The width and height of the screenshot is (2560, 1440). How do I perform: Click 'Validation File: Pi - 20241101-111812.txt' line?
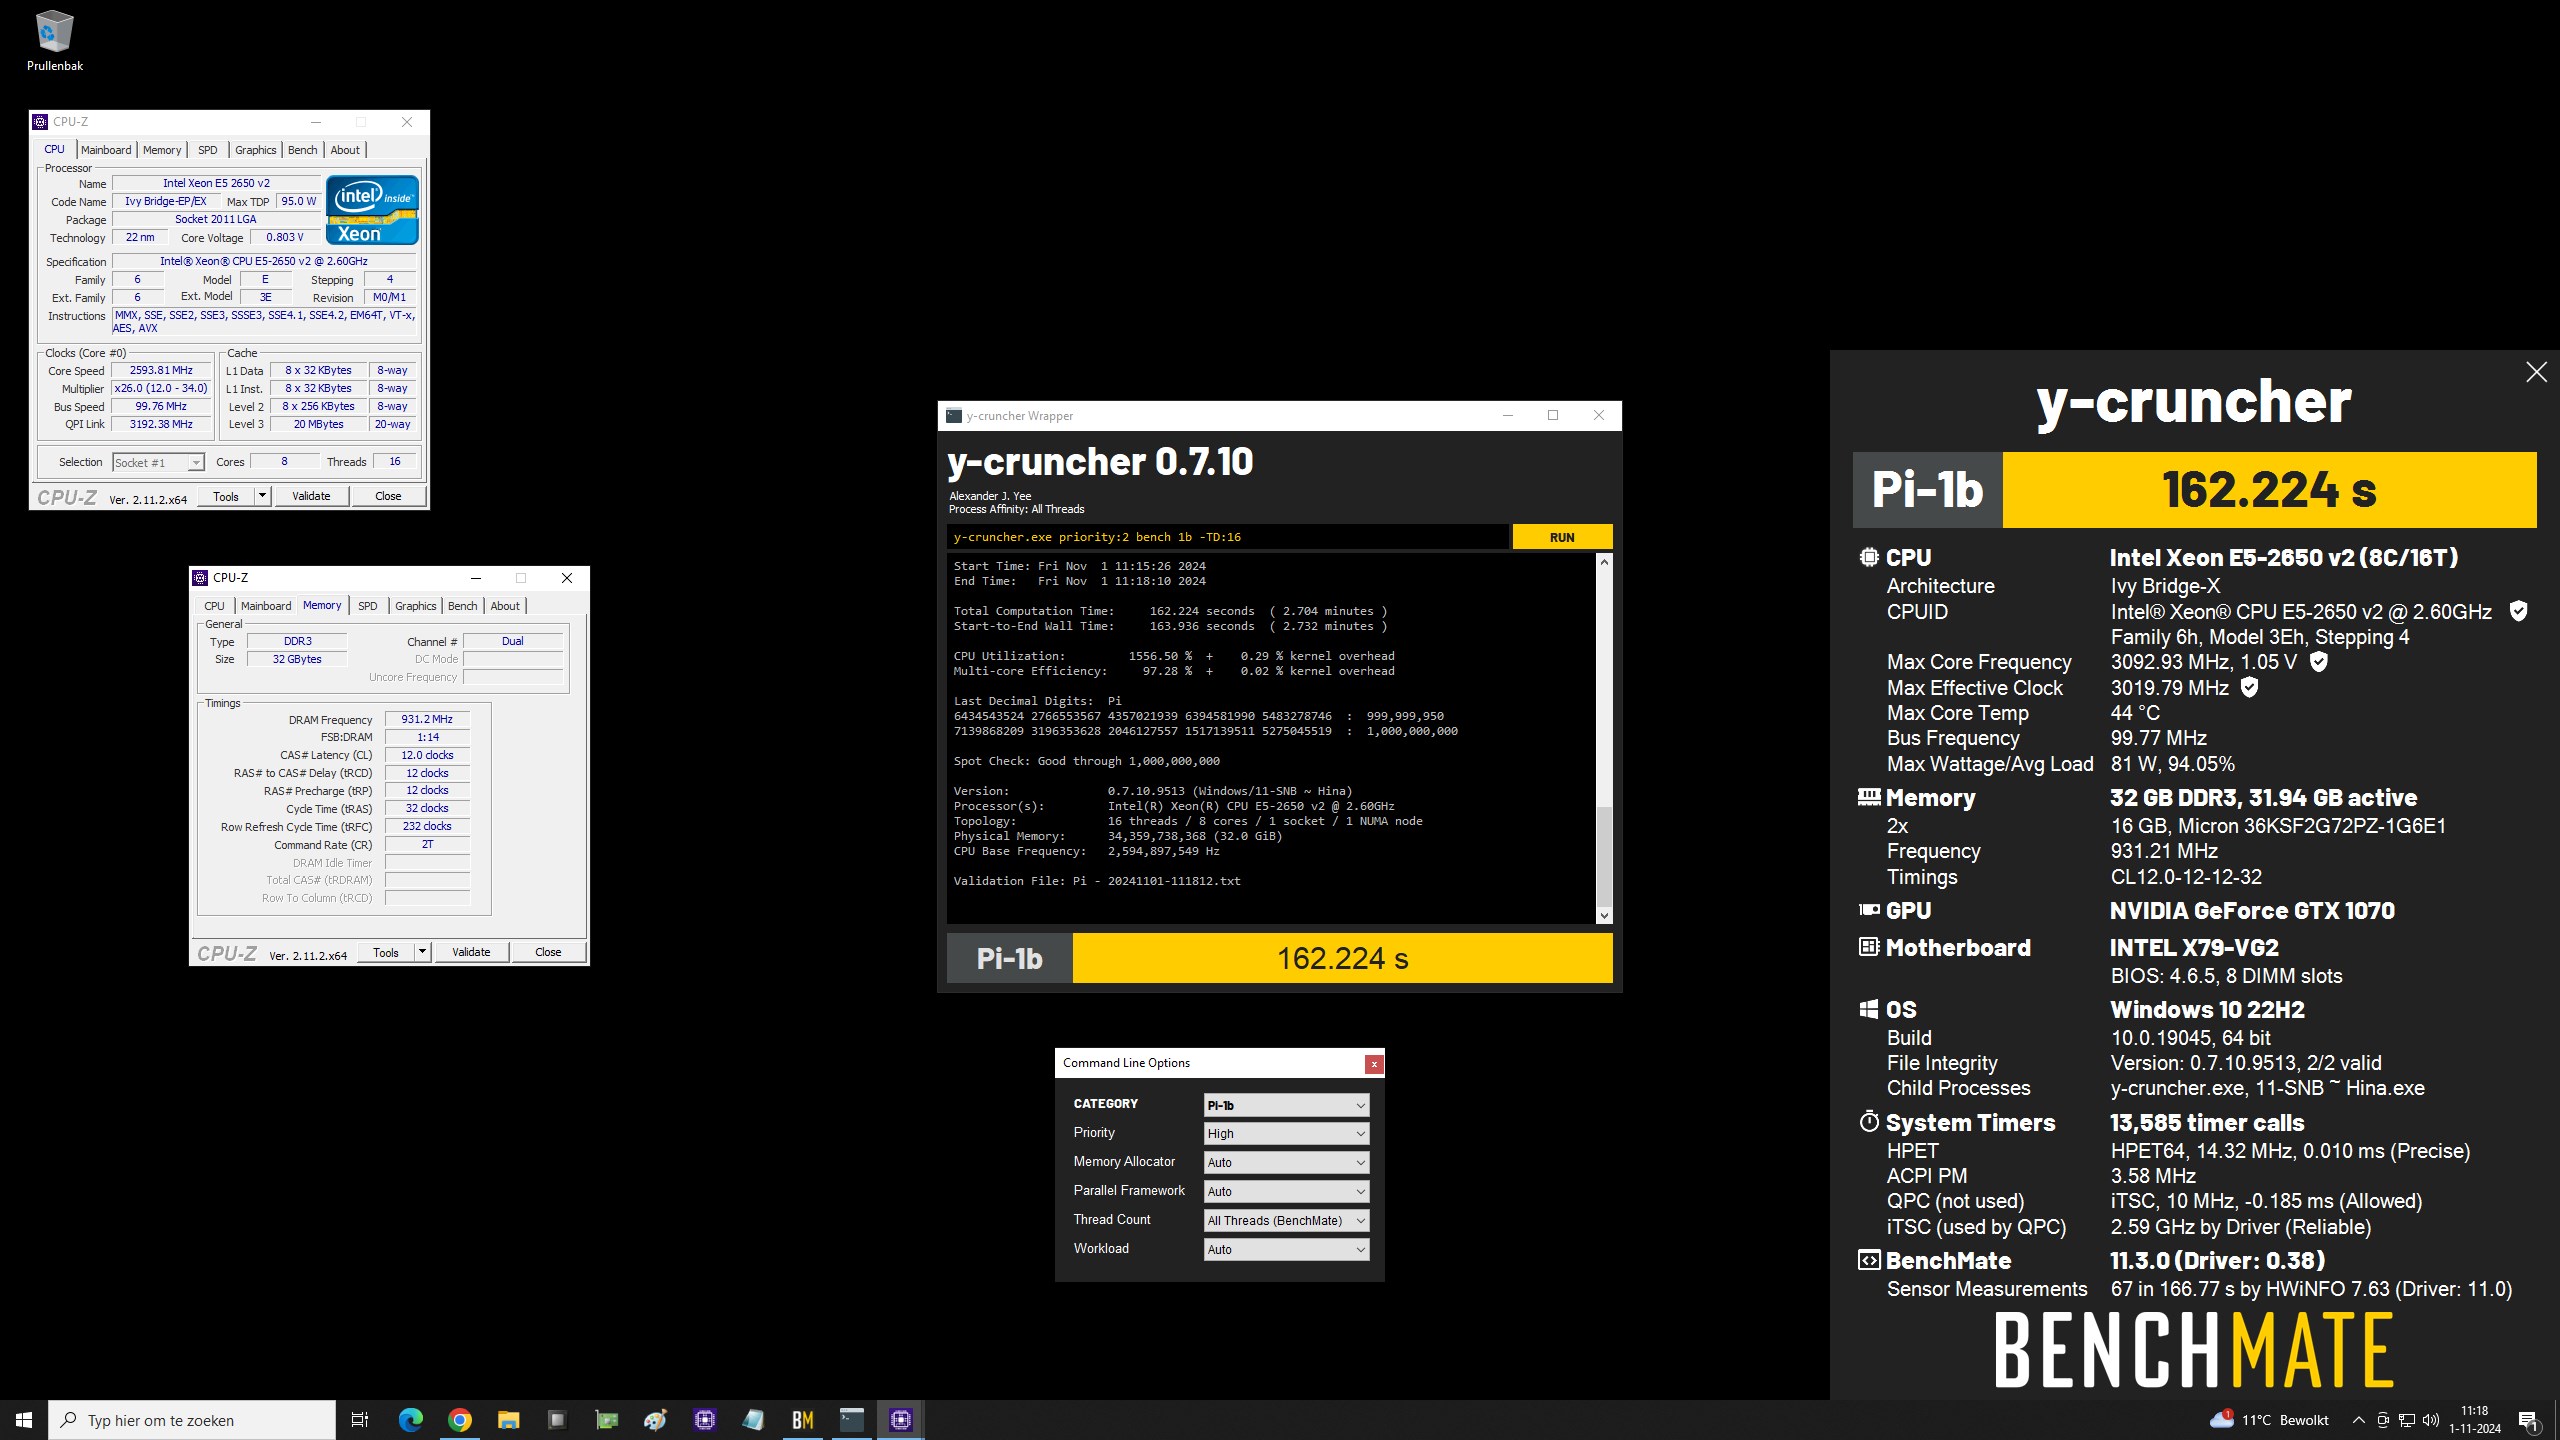pos(1097,881)
